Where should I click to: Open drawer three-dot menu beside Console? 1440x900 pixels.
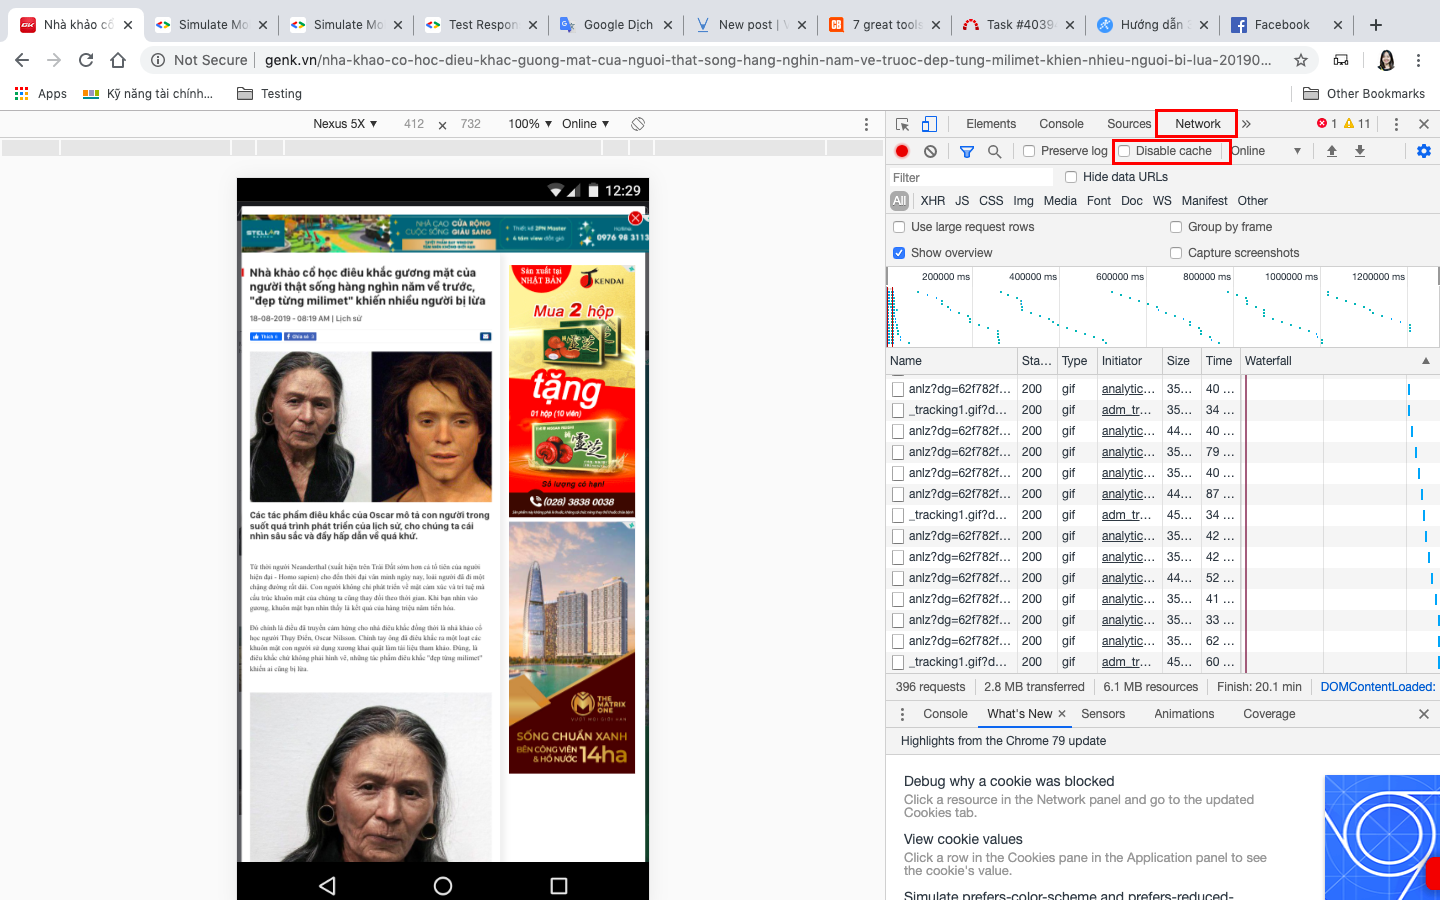pyautogui.click(x=902, y=714)
